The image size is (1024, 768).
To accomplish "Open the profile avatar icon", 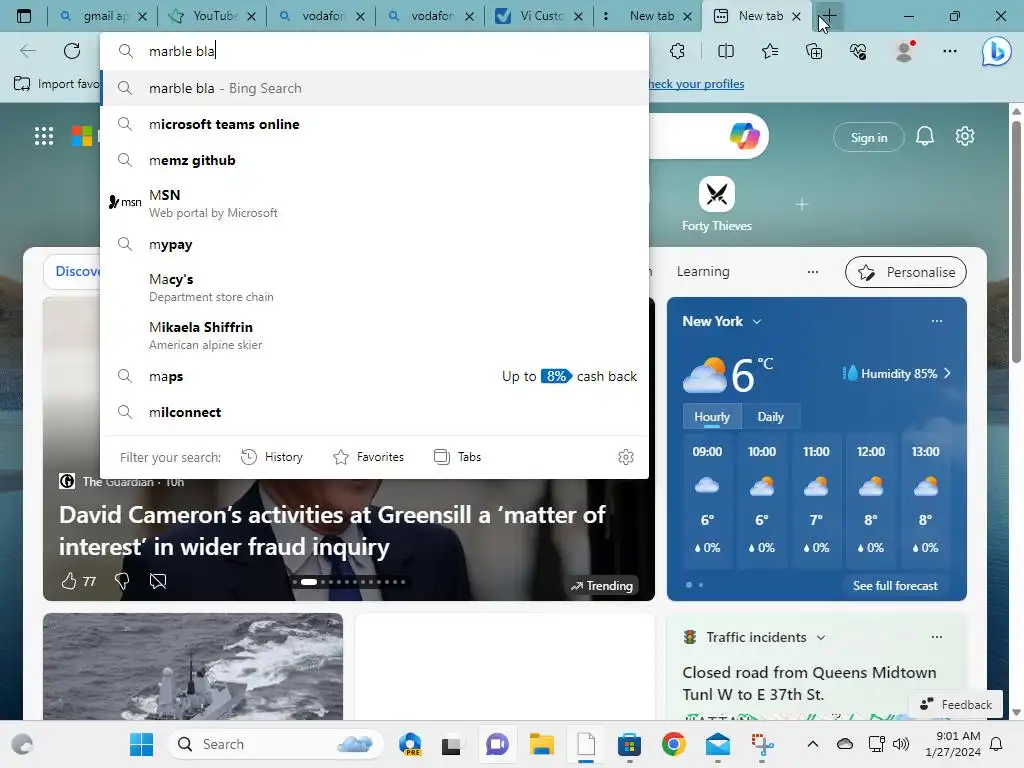I will pos(904,51).
